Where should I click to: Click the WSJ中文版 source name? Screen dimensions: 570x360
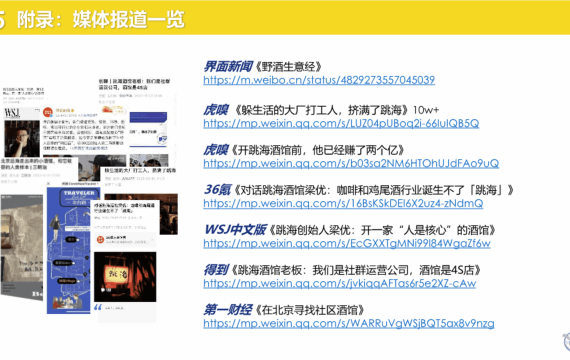[x=235, y=230]
